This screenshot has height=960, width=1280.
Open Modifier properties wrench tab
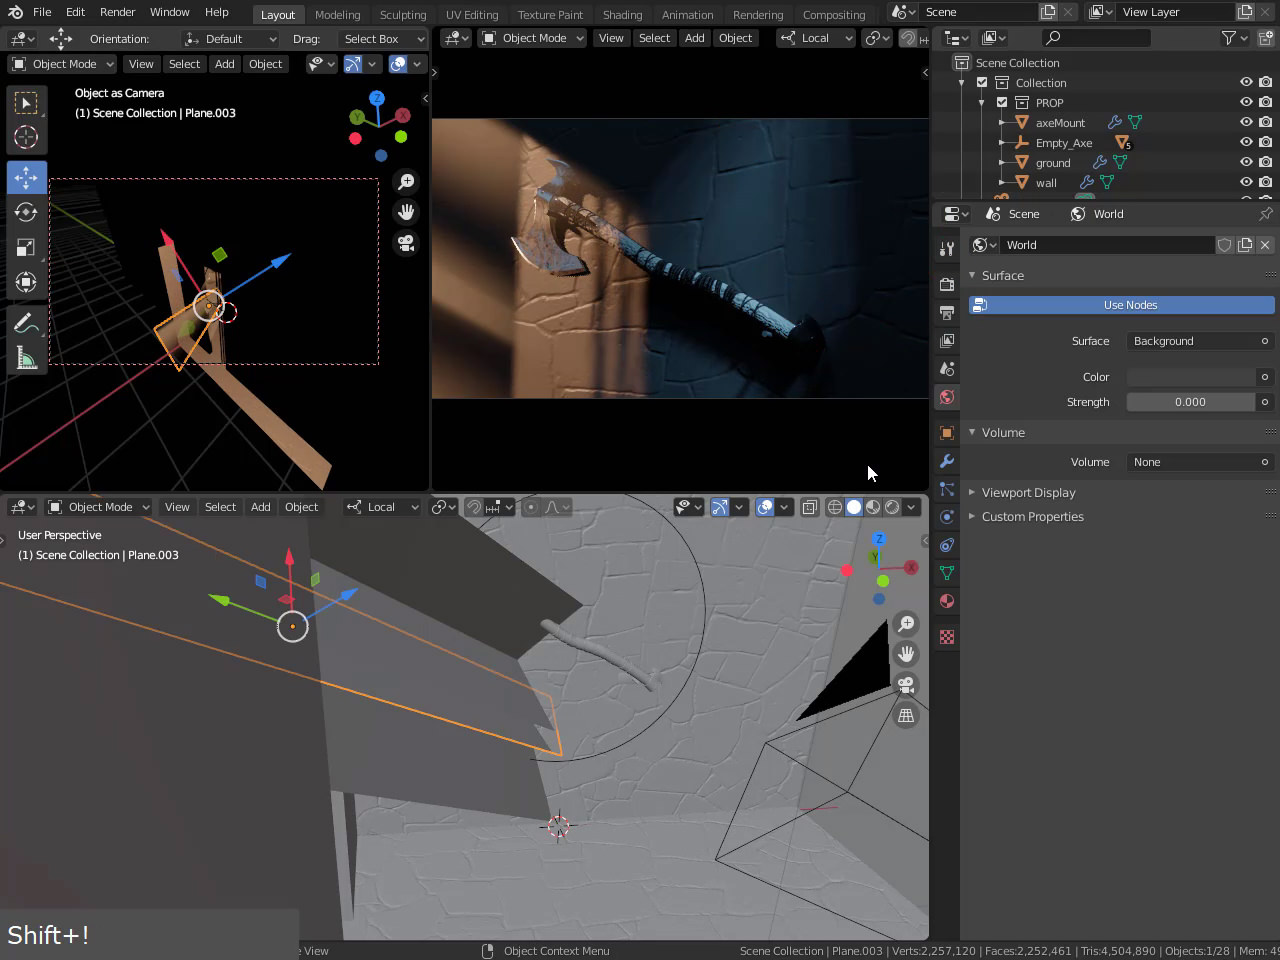[x=946, y=461]
